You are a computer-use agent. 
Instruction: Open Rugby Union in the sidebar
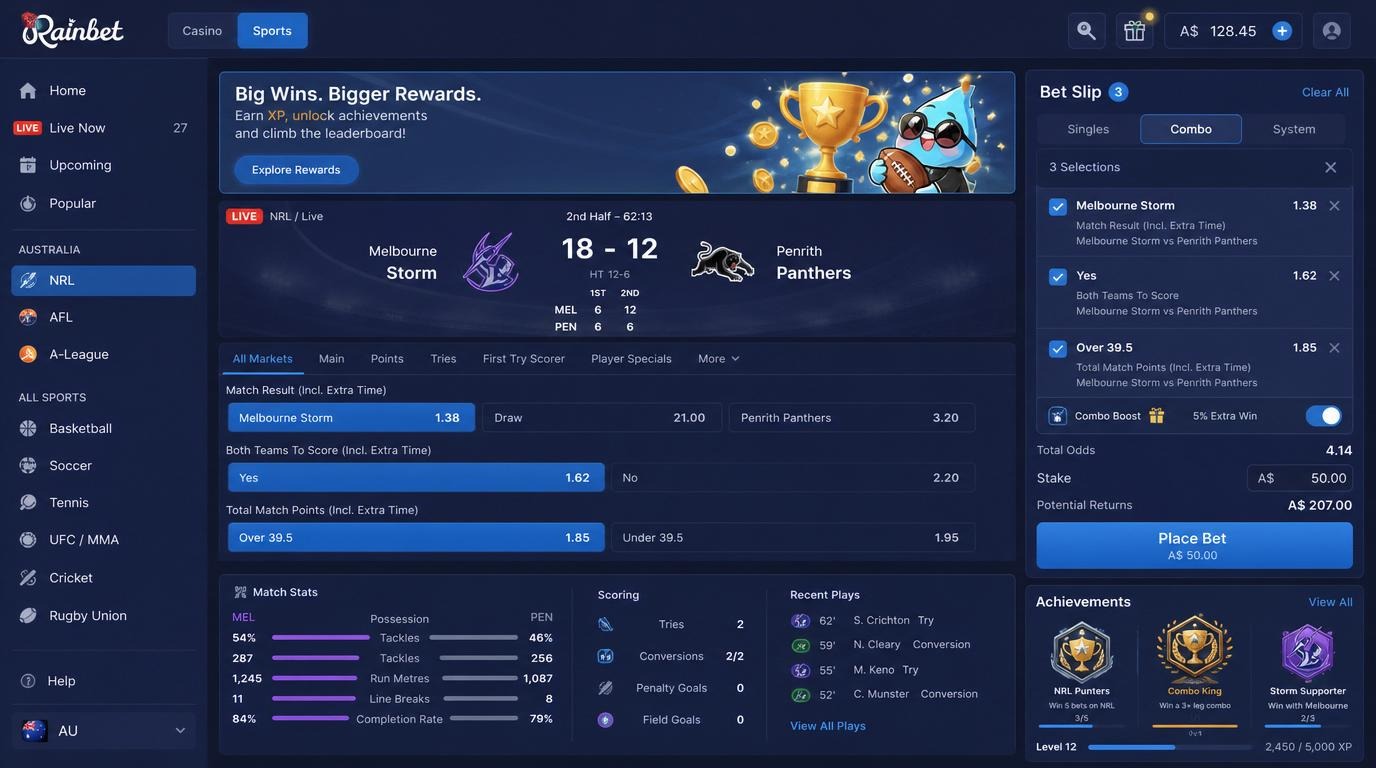coord(104,615)
